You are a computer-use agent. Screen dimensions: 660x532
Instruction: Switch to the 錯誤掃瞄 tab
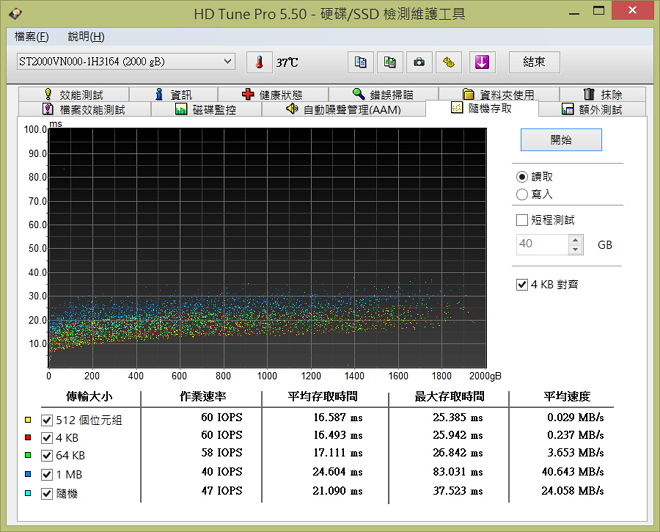click(383, 94)
